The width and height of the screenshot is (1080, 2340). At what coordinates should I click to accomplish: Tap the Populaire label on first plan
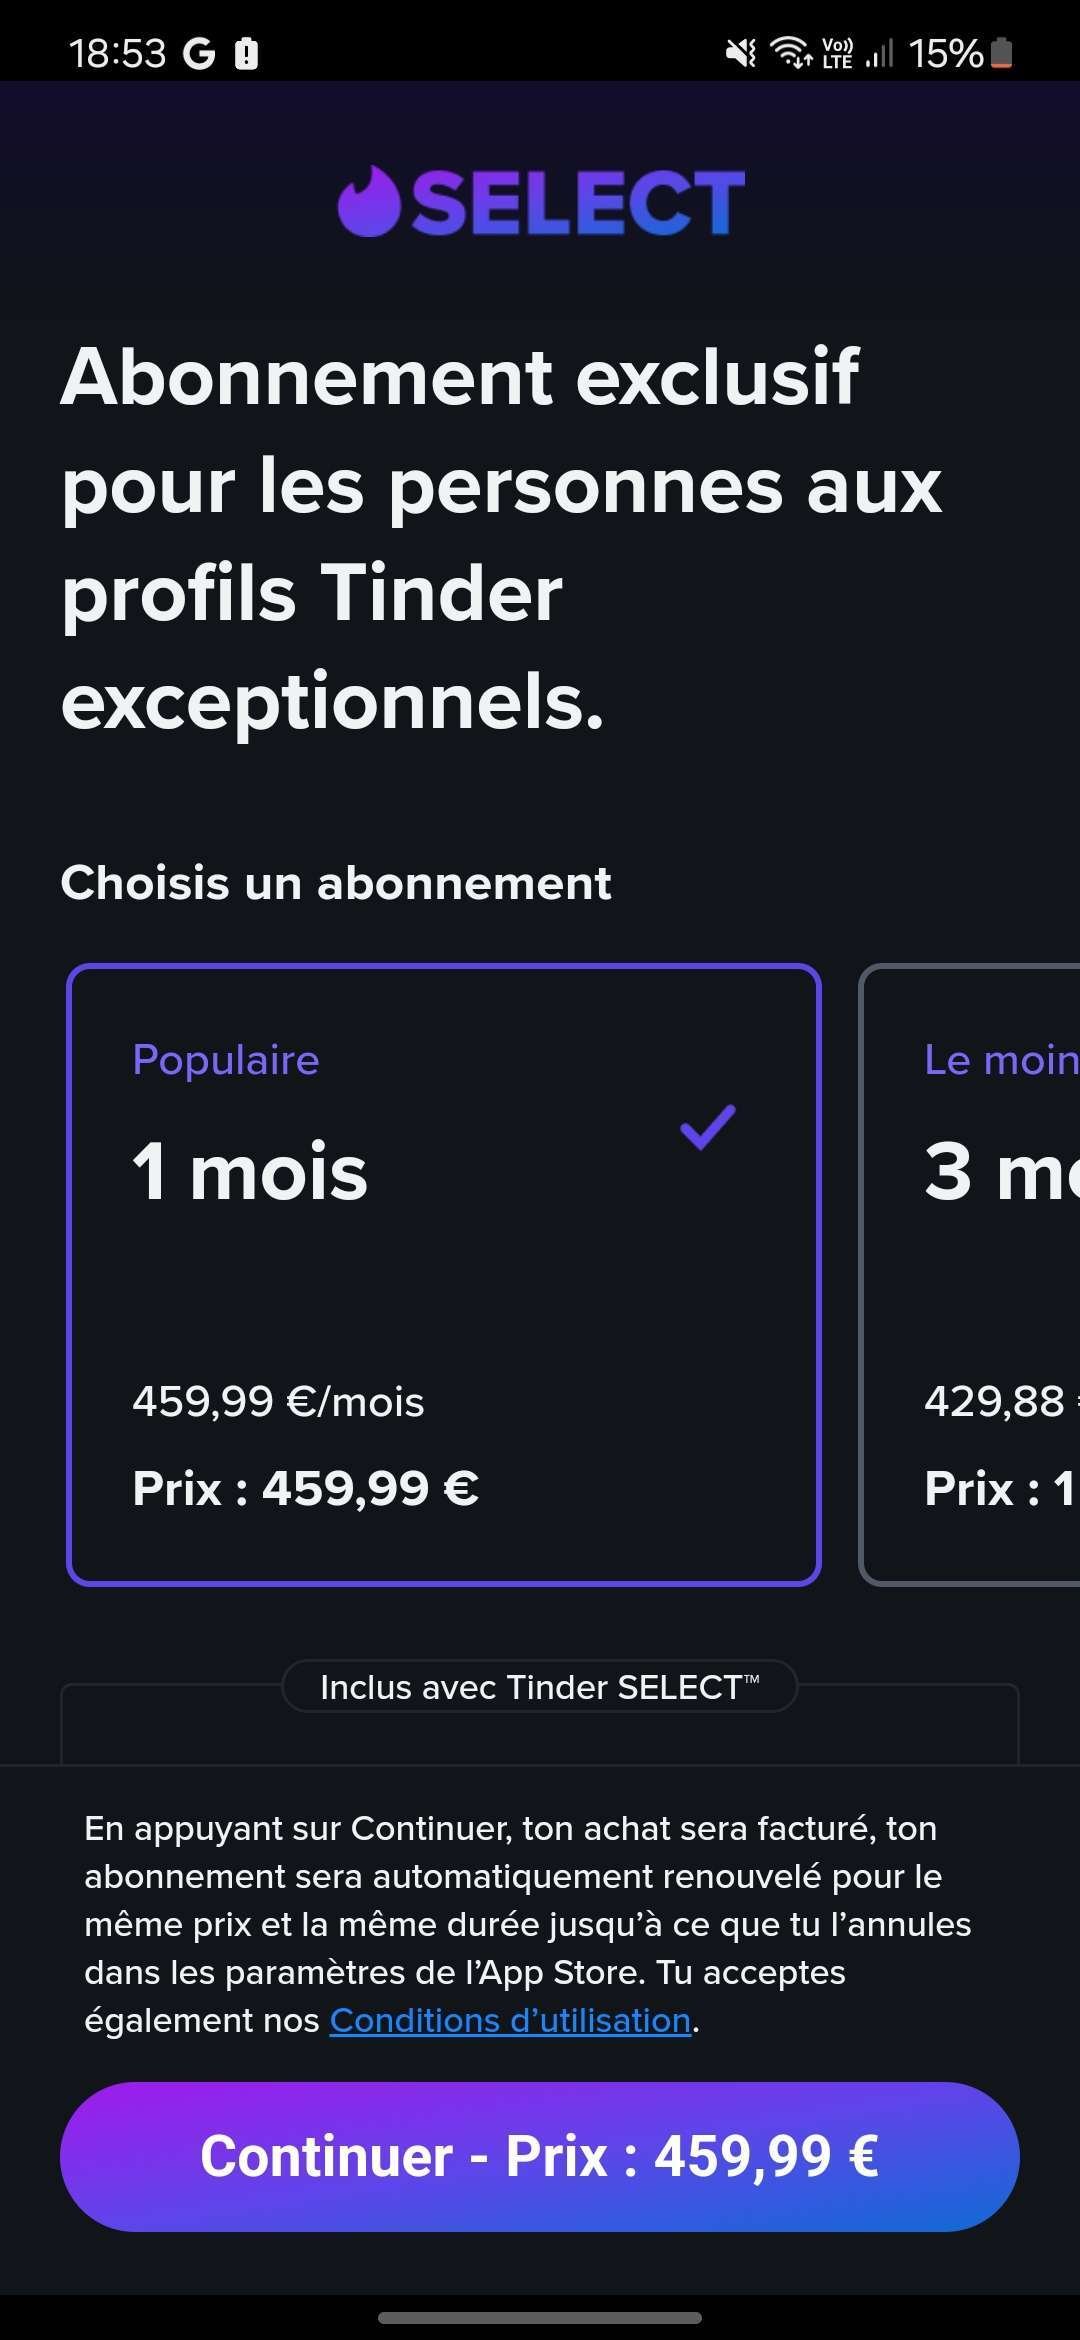pyautogui.click(x=226, y=1060)
